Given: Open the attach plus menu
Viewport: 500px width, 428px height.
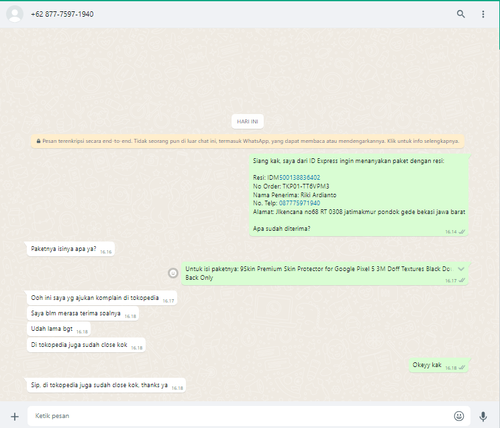Looking at the screenshot, I should point(15,416).
